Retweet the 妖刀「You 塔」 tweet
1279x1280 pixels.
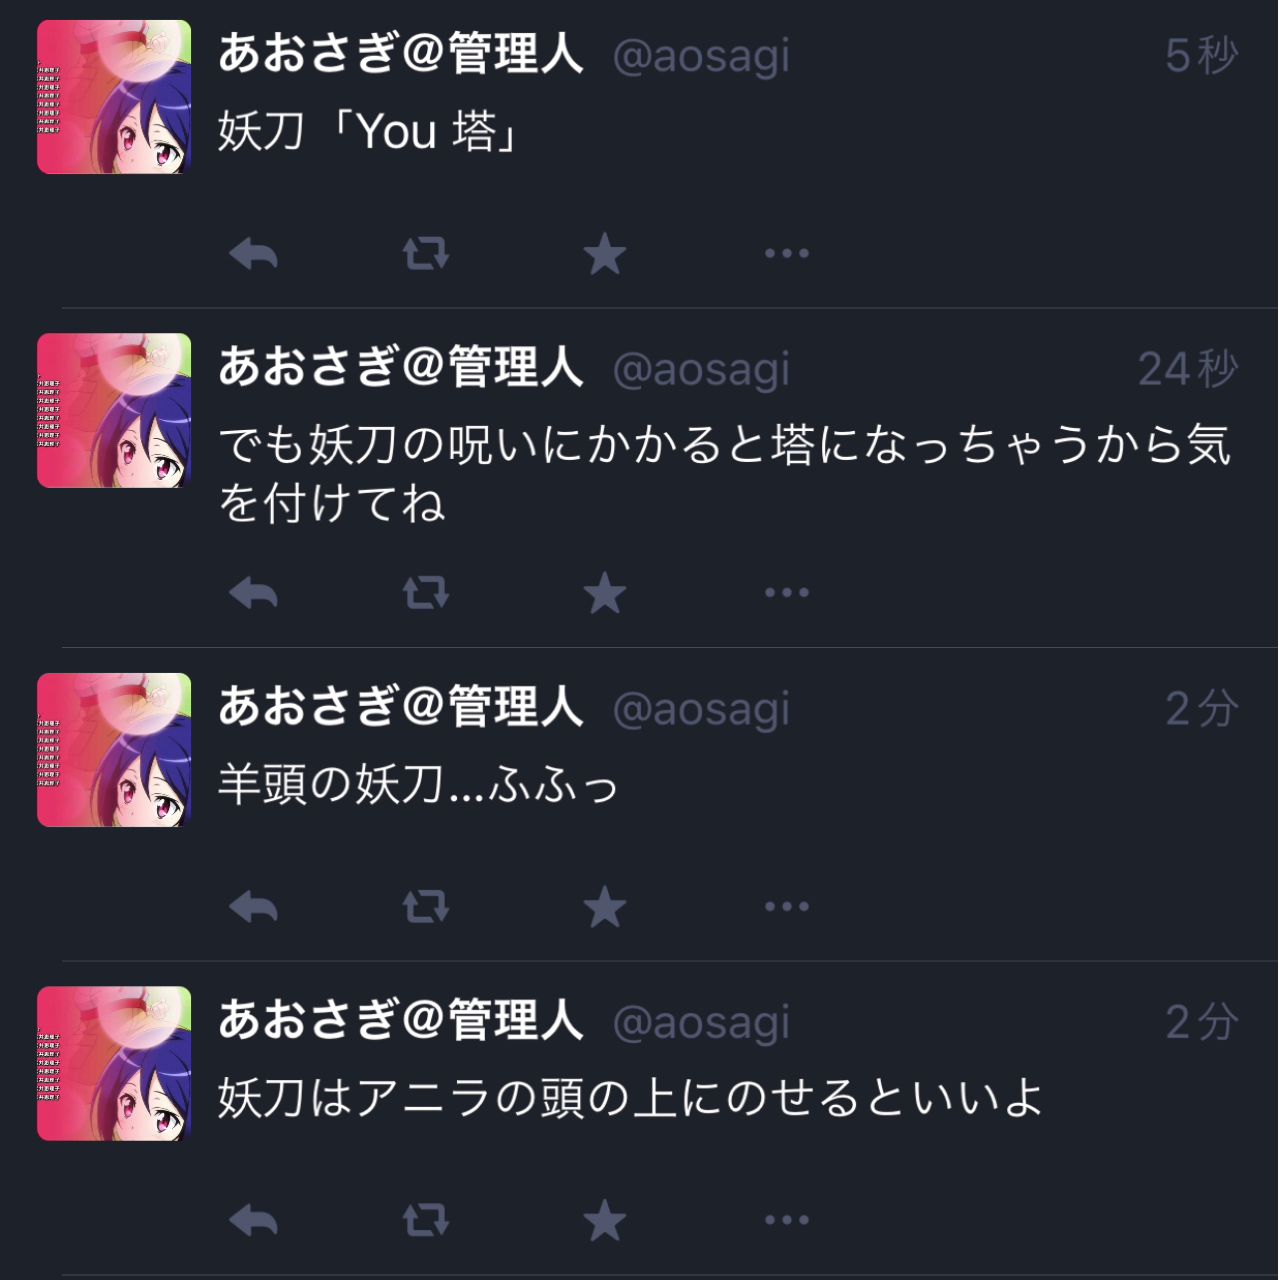point(426,254)
